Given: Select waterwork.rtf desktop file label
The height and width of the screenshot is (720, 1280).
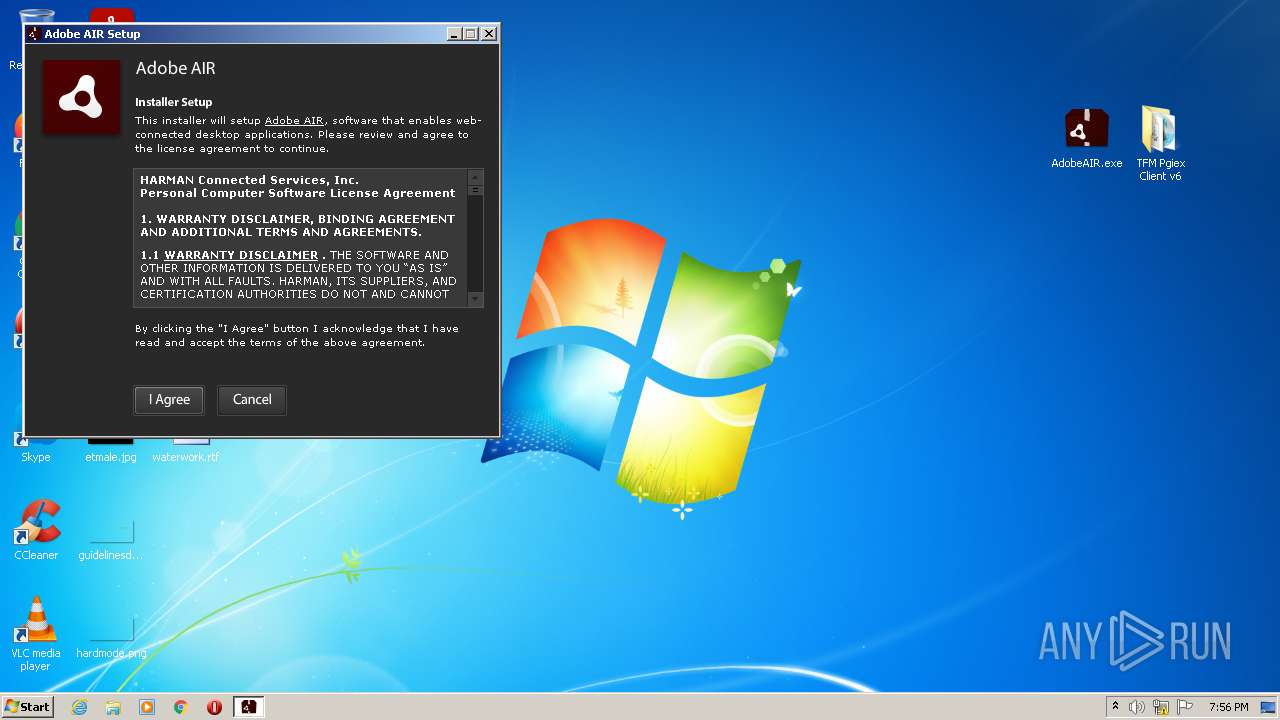Looking at the screenshot, I should (185, 457).
